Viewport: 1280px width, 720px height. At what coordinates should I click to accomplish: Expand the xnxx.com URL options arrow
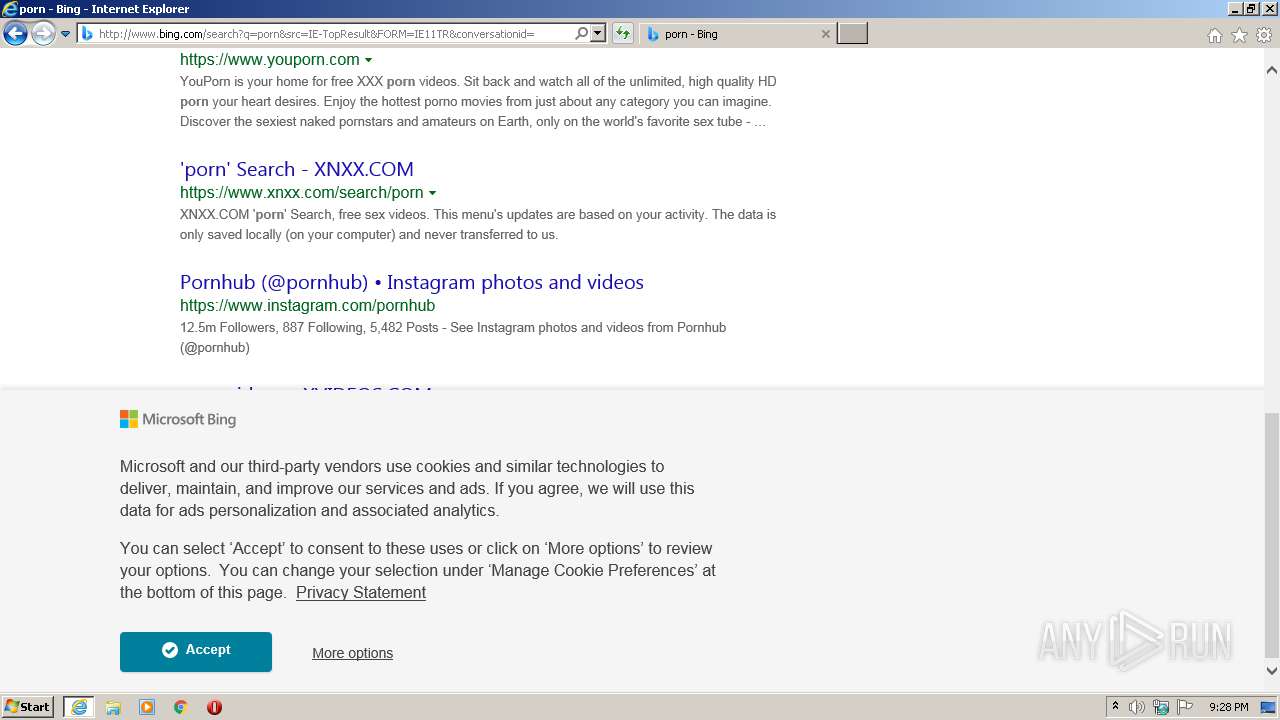[x=432, y=193]
